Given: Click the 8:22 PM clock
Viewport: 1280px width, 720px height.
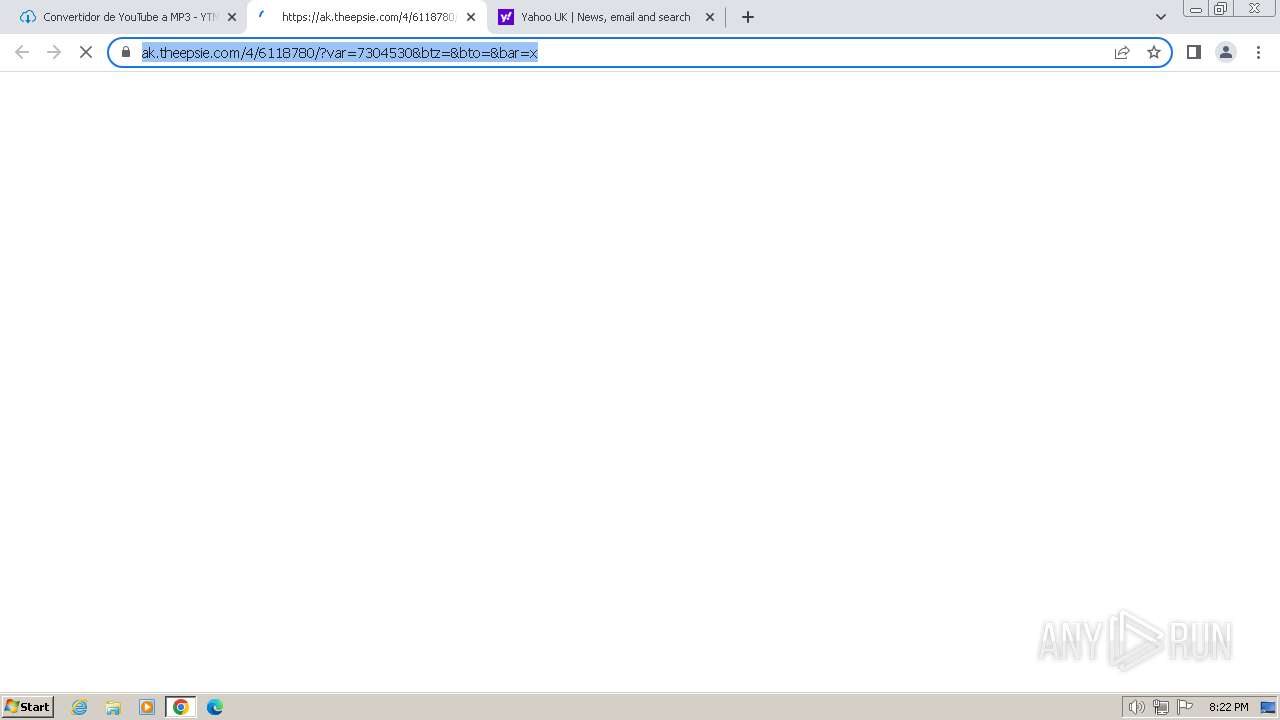Looking at the screenshot, I should 1228,707.
